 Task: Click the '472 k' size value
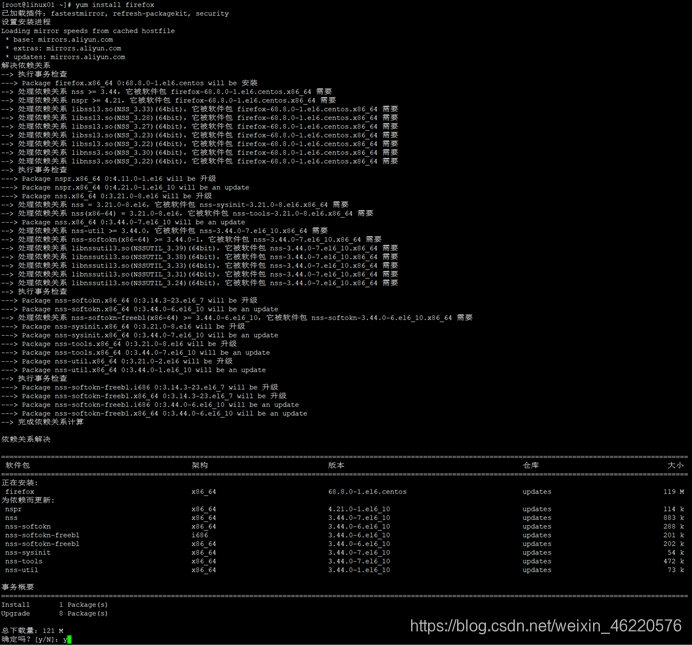point(674,562)
